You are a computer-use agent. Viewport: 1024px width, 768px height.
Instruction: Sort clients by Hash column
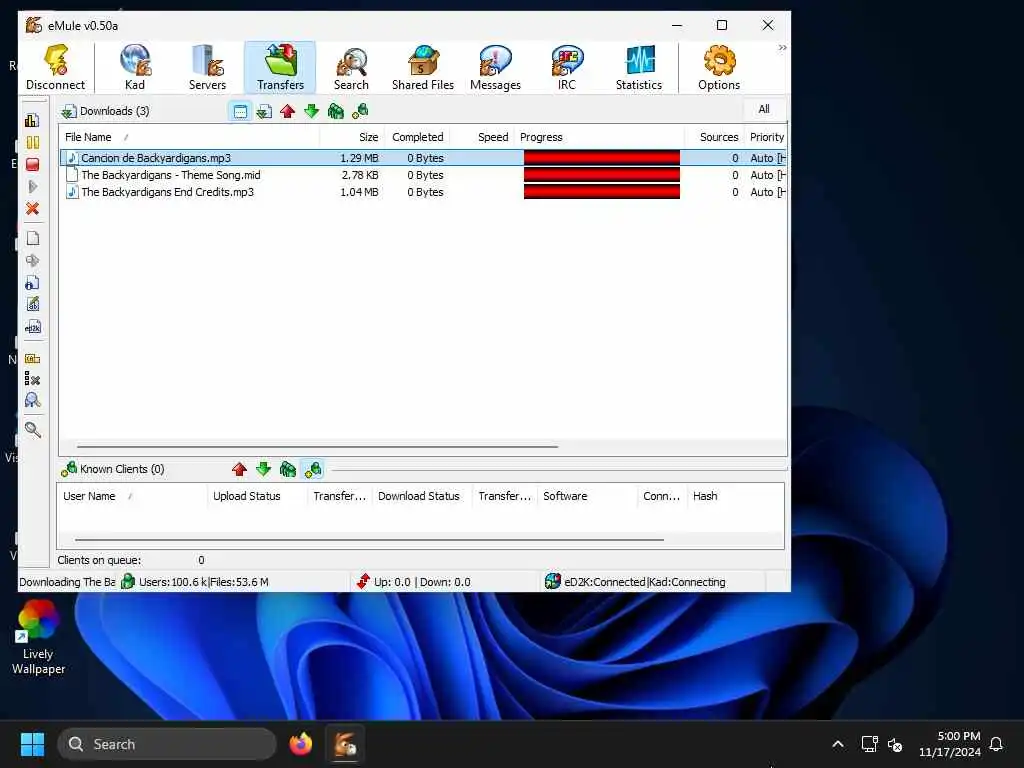735,496
